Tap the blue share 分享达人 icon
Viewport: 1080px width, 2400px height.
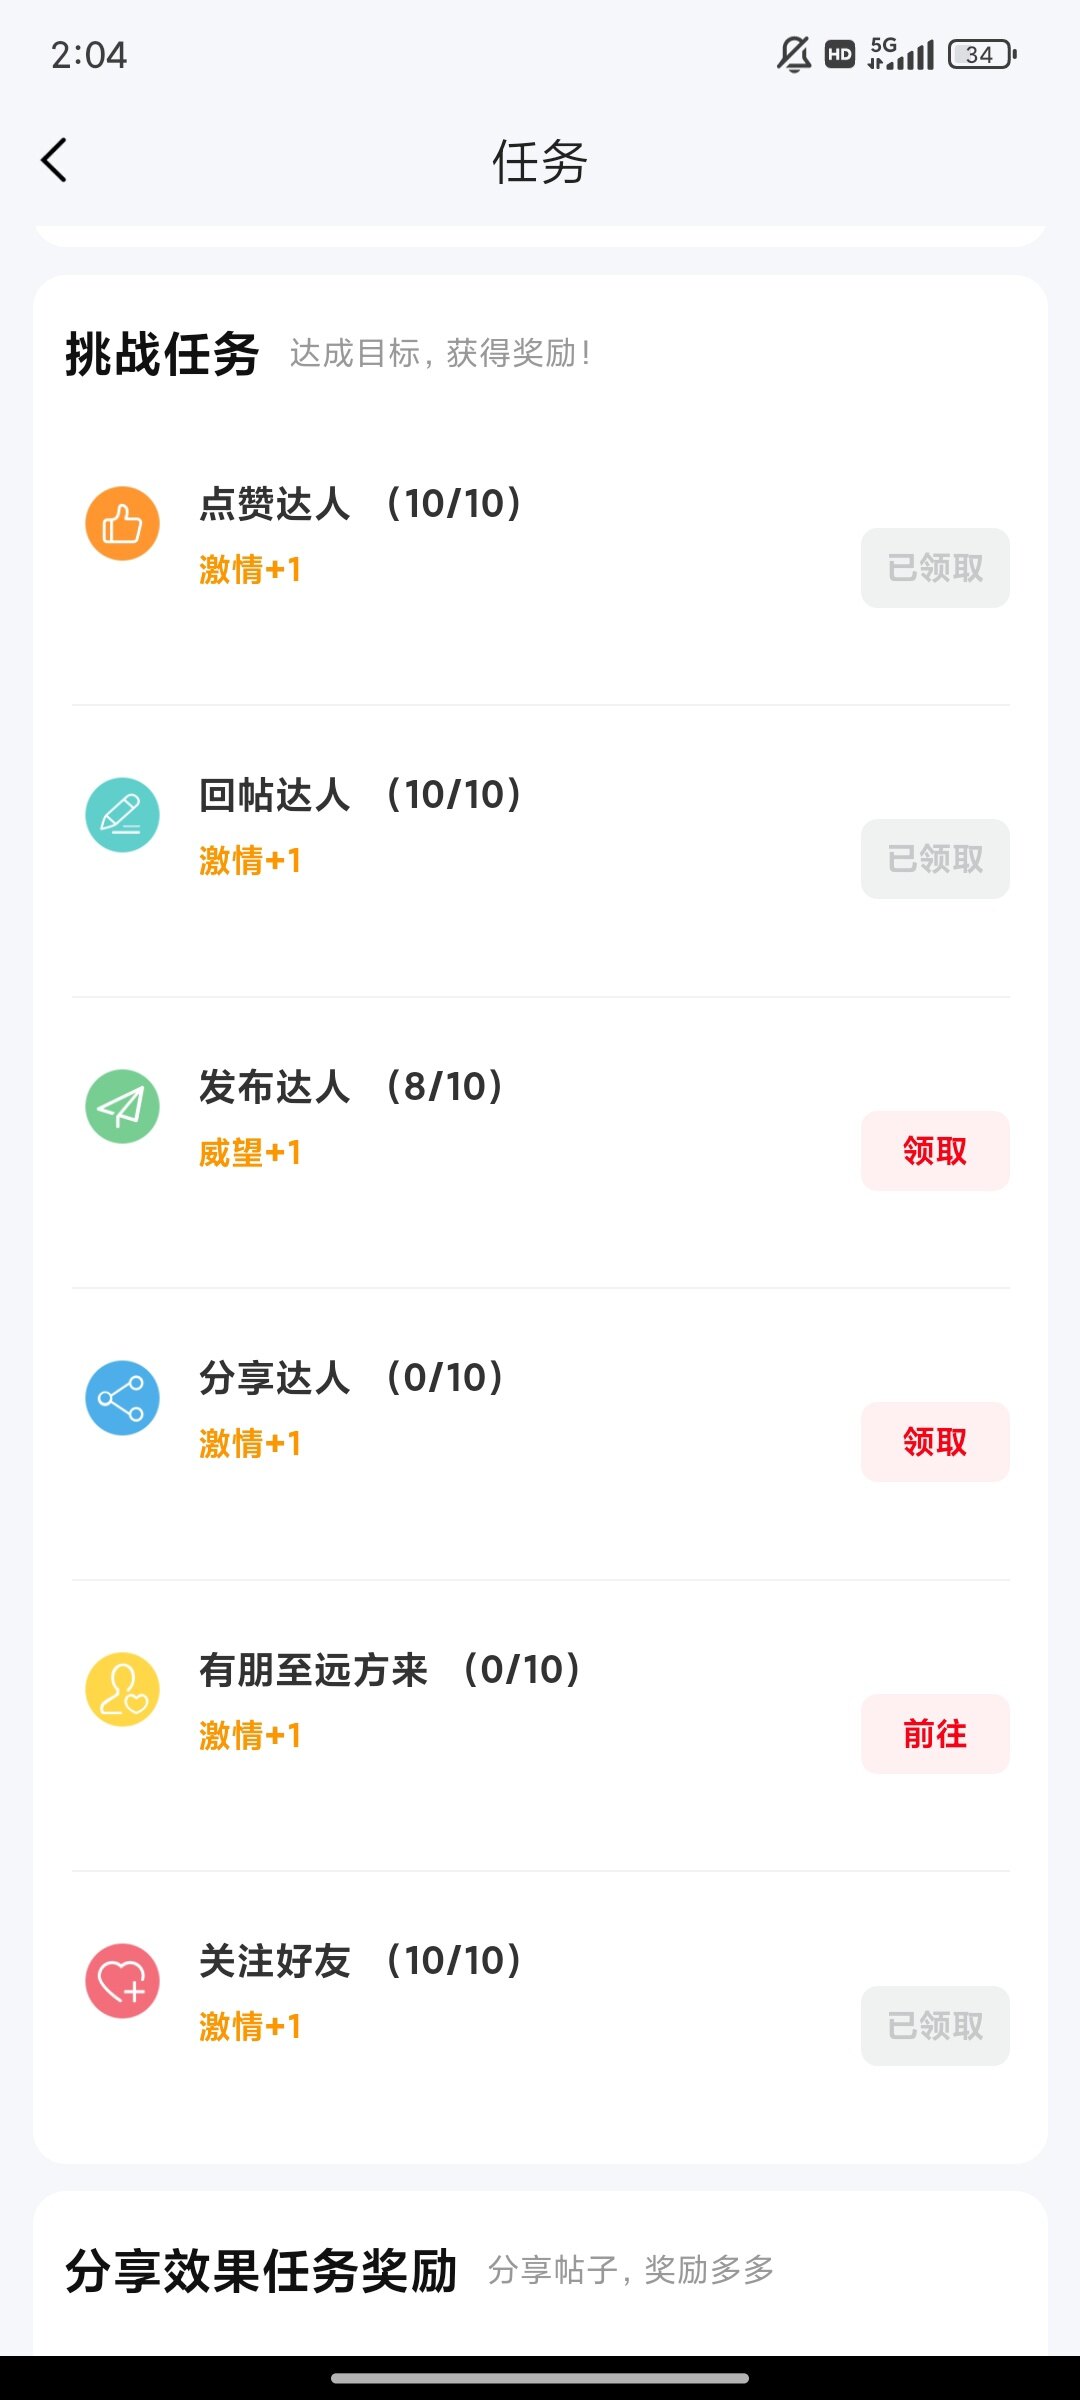[122, 1398]
